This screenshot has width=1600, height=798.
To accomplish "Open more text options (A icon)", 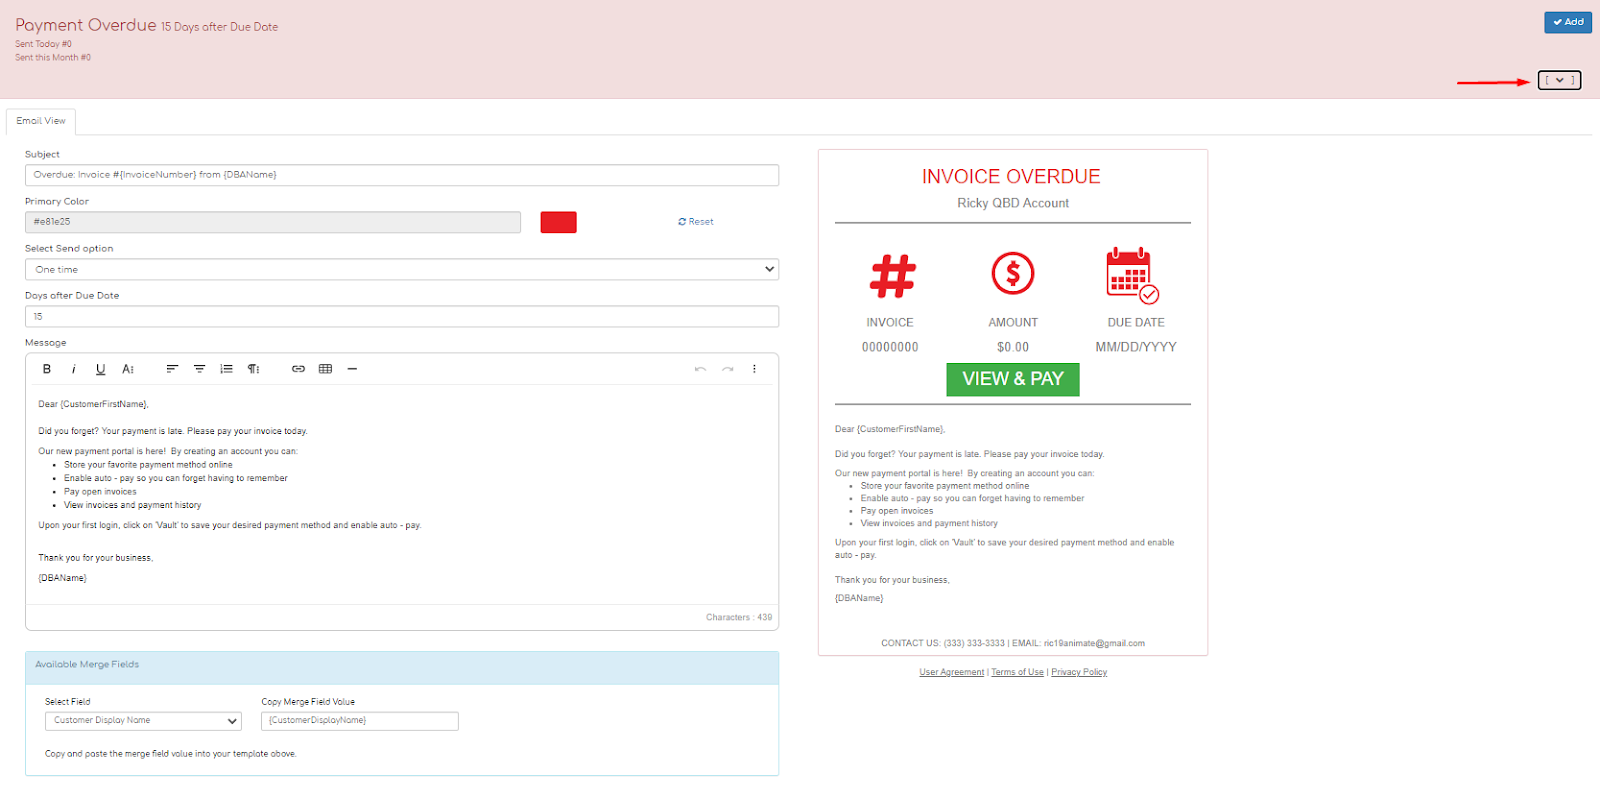I will tap(128, 369).
